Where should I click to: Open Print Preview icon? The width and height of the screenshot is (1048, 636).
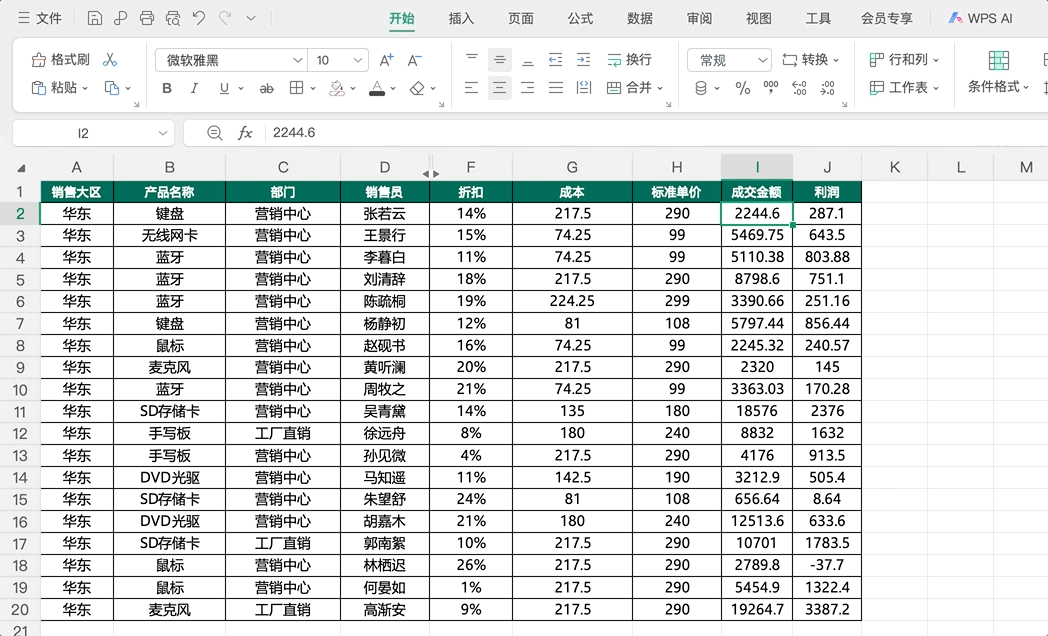coord(173,18)
